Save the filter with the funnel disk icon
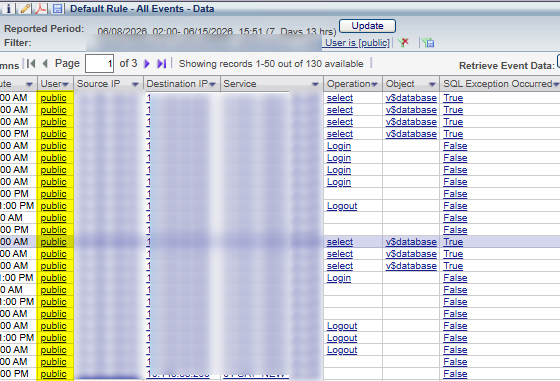 coord(428,43)
